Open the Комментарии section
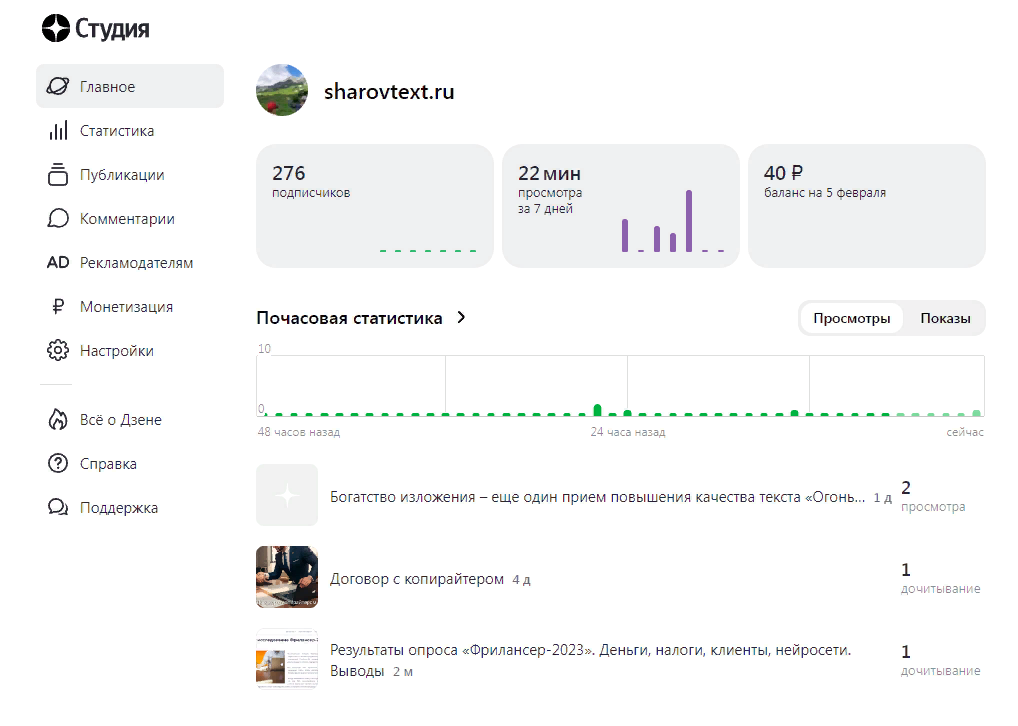Screen dimensions: 1018x726 pyautogui.click(x=60, y=218)
